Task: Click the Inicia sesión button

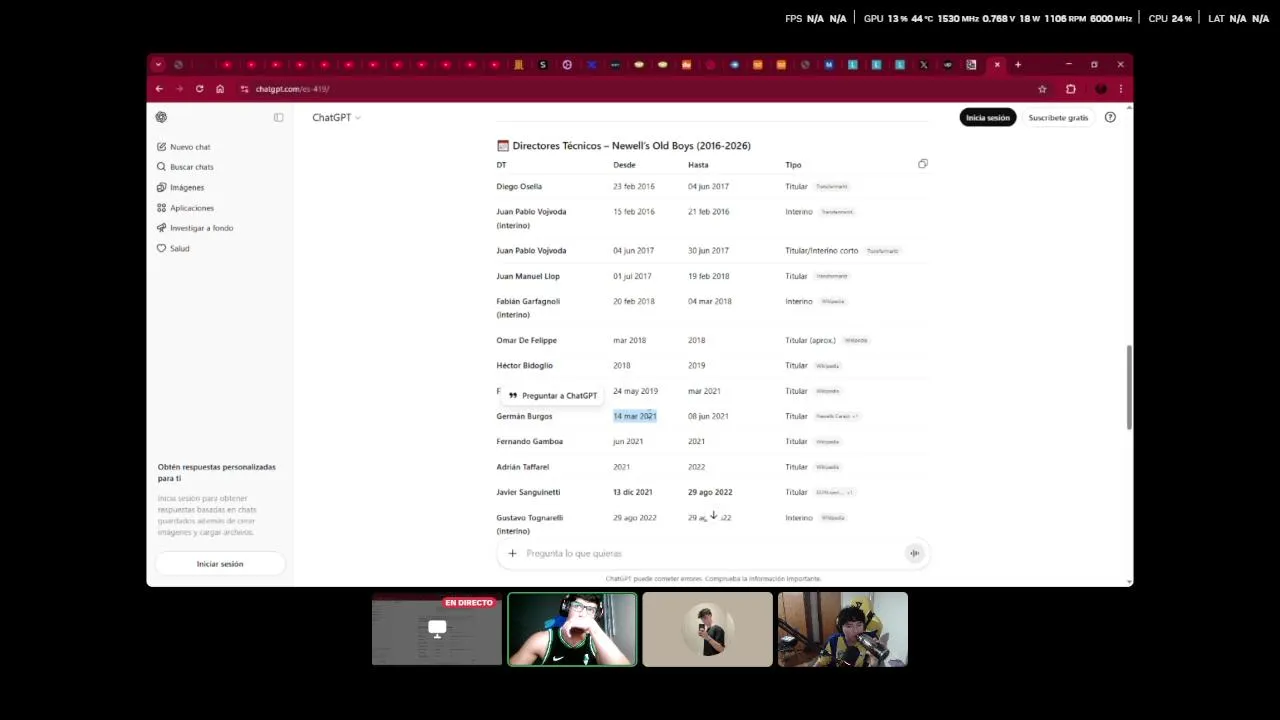Action: point(987,118)
